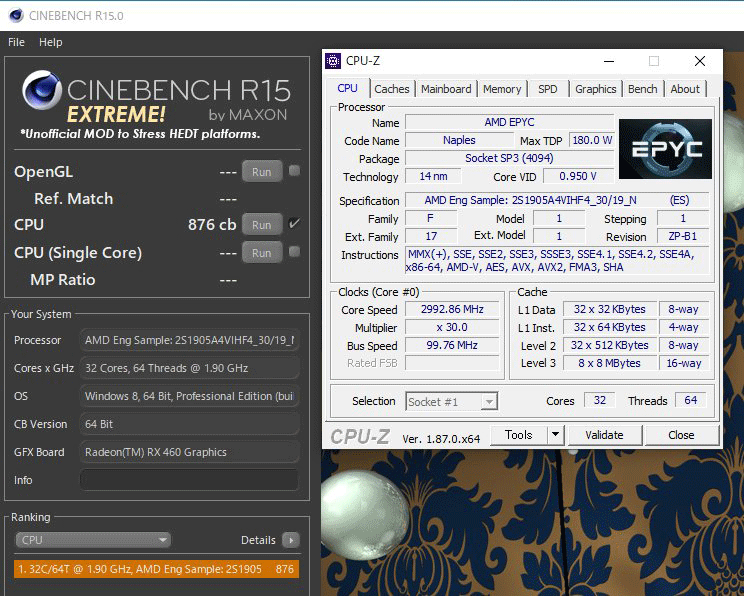Switch to the Bench tab
The width and height of the screenshot is (744, 596).
click(642, 89)
